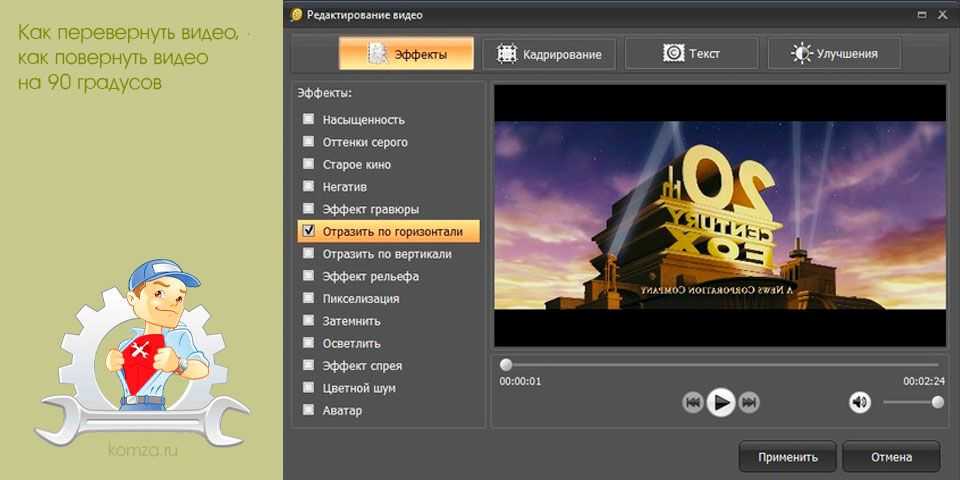Click the video preview image
960x480 pixels.
(x=720, y=216)
